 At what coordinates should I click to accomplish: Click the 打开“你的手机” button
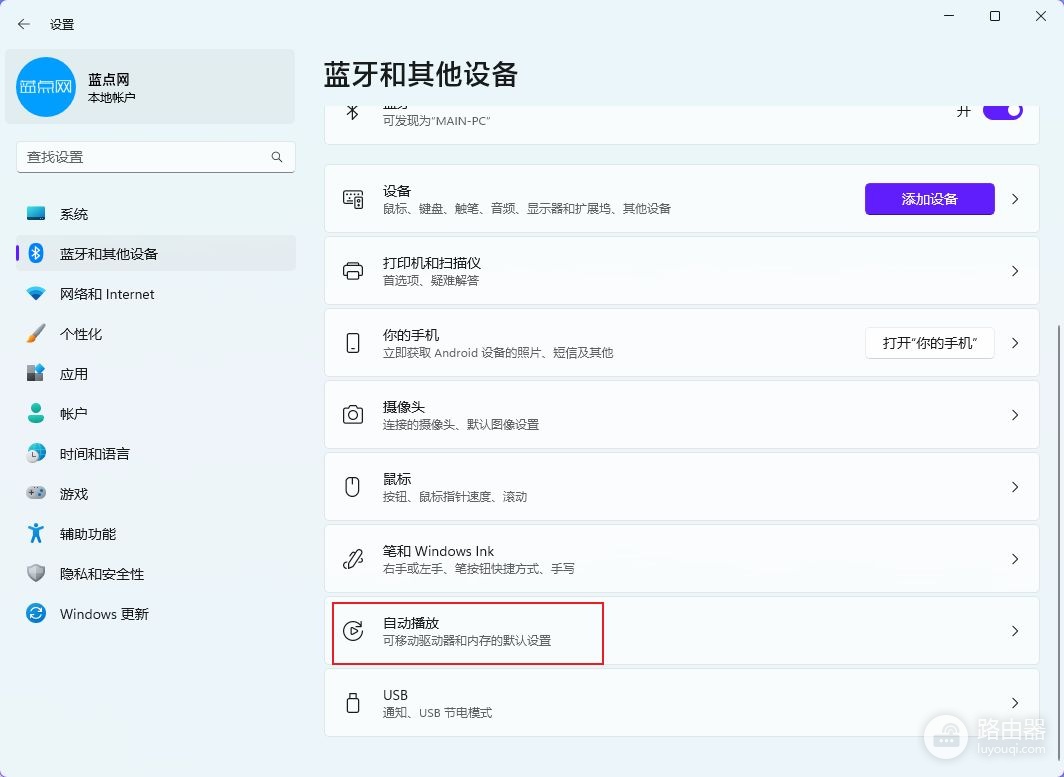tap(930, 343)
